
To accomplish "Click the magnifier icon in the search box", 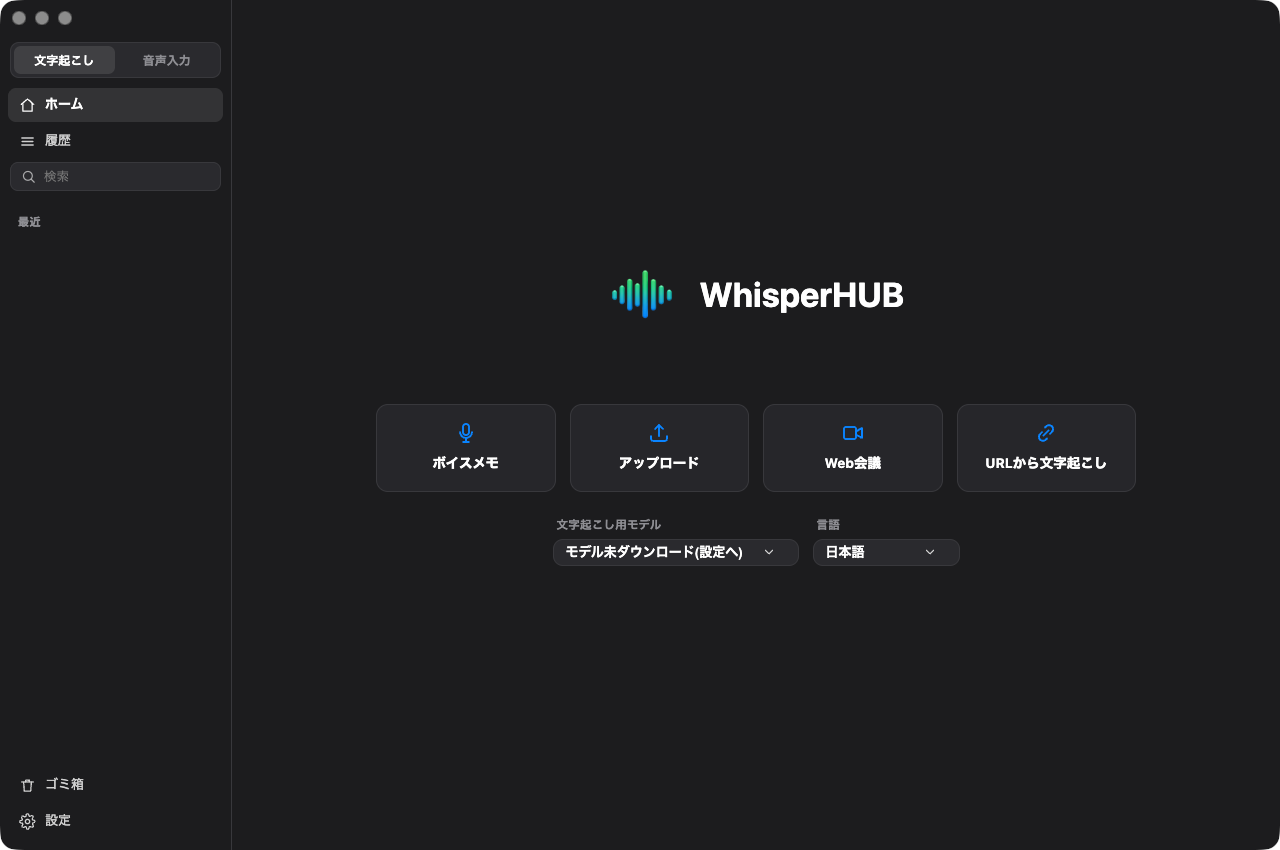I will [29, 177].
